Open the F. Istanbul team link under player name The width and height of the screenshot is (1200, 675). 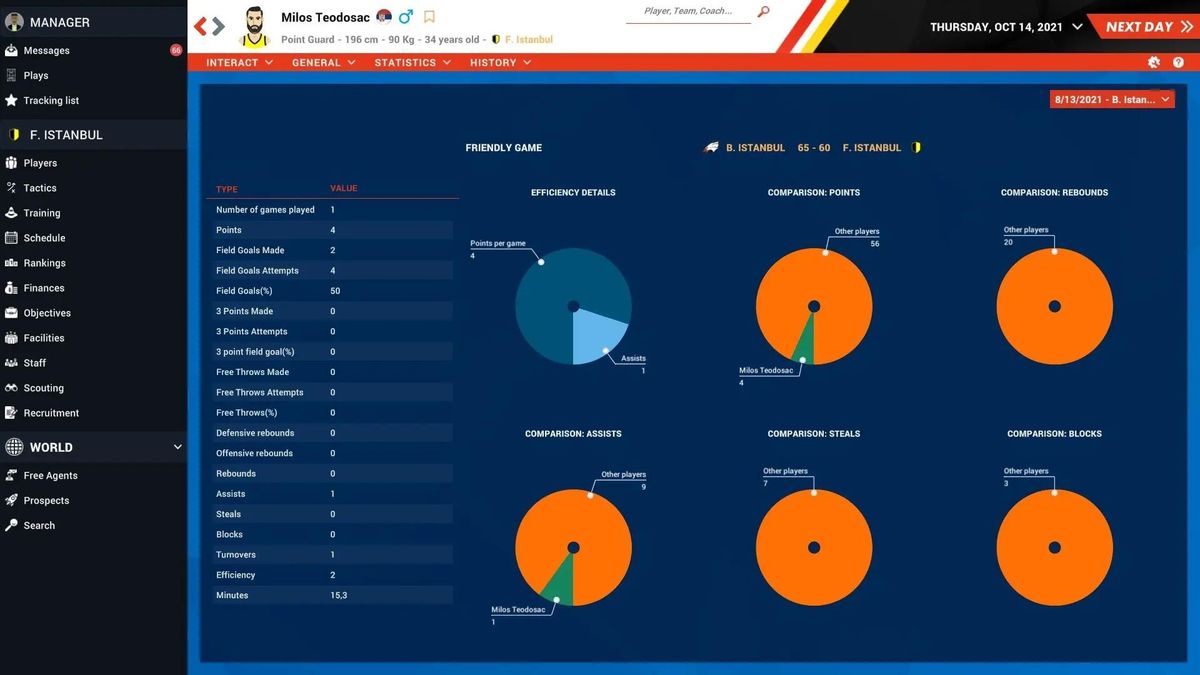528,40
